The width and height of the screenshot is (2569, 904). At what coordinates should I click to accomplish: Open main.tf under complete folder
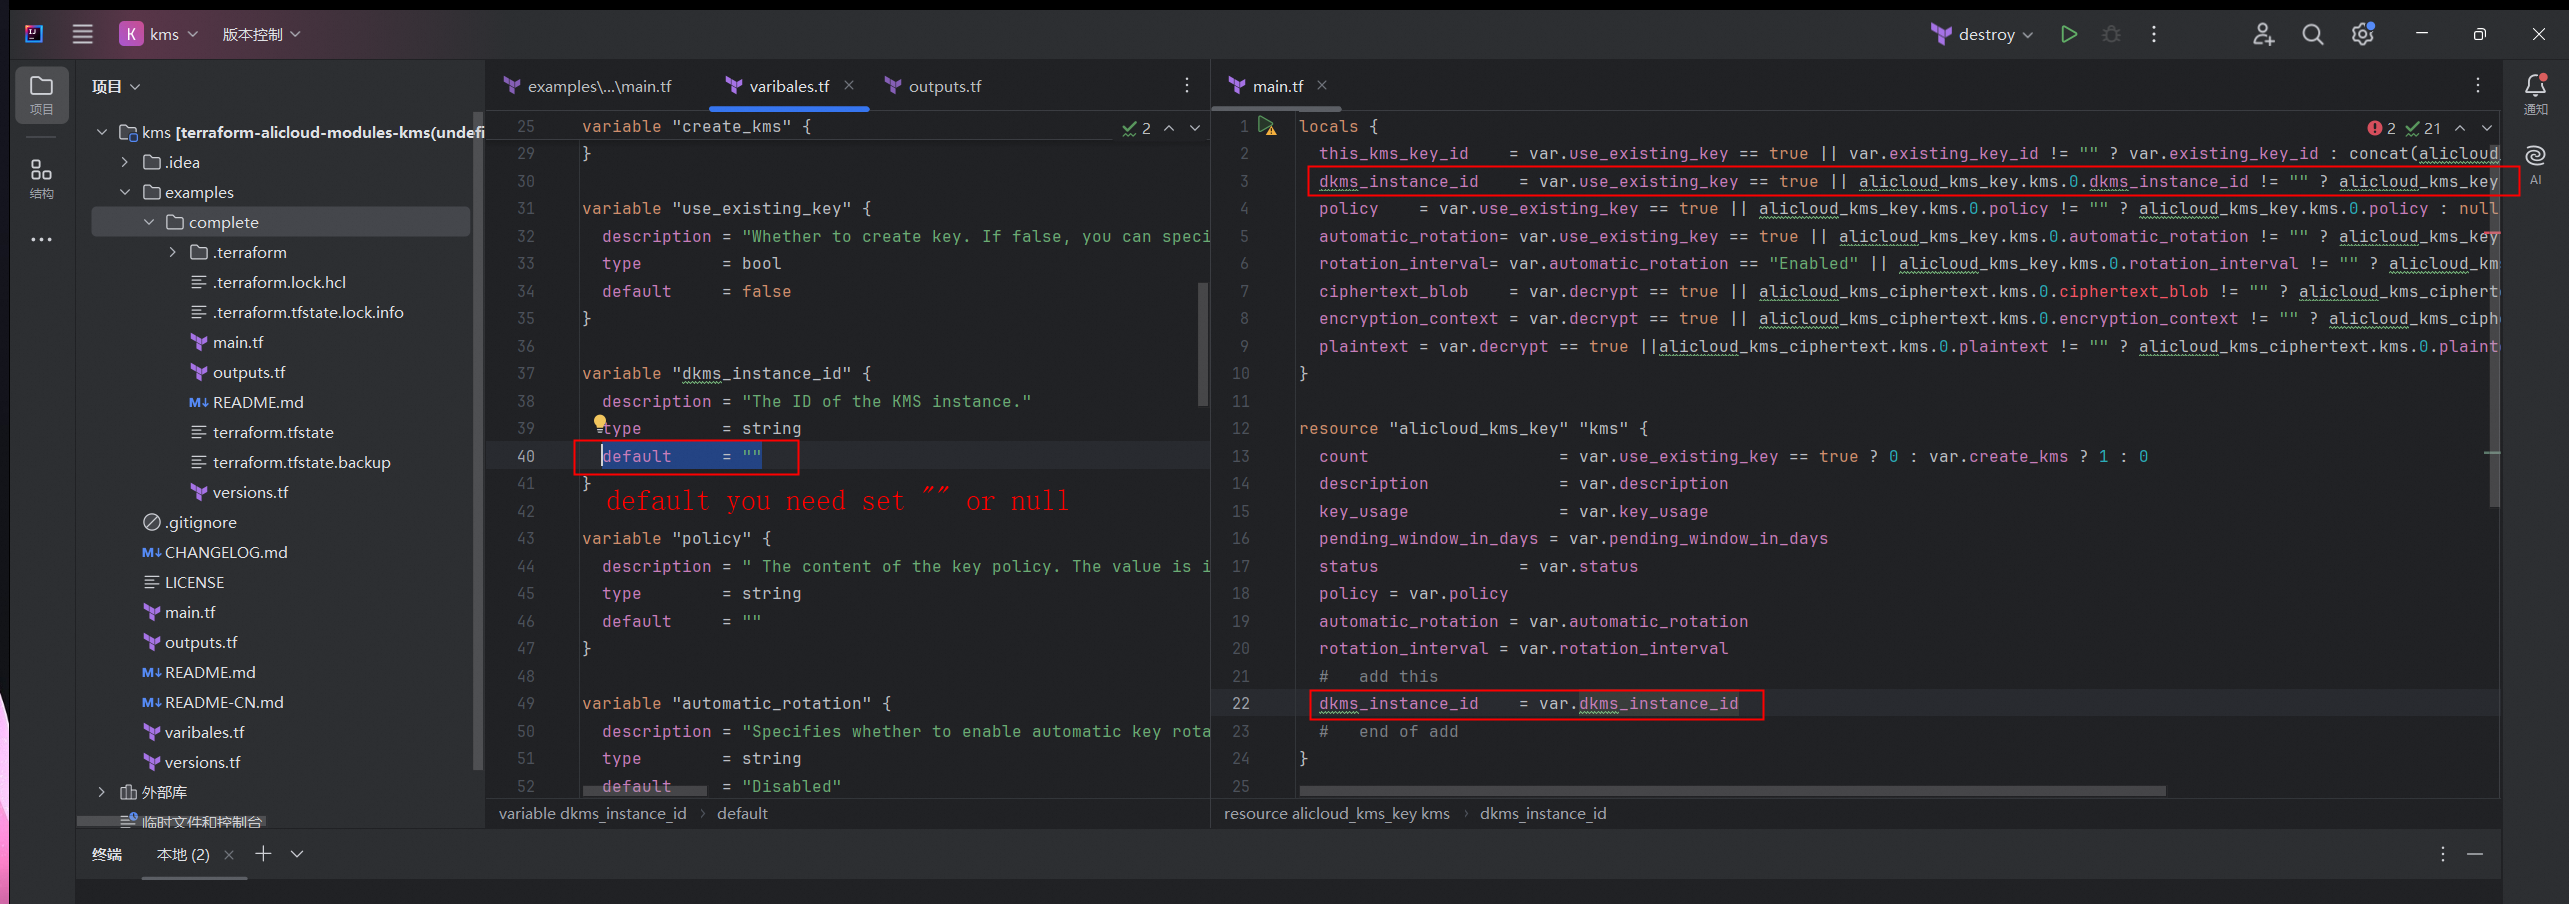[x=238, y=342]
